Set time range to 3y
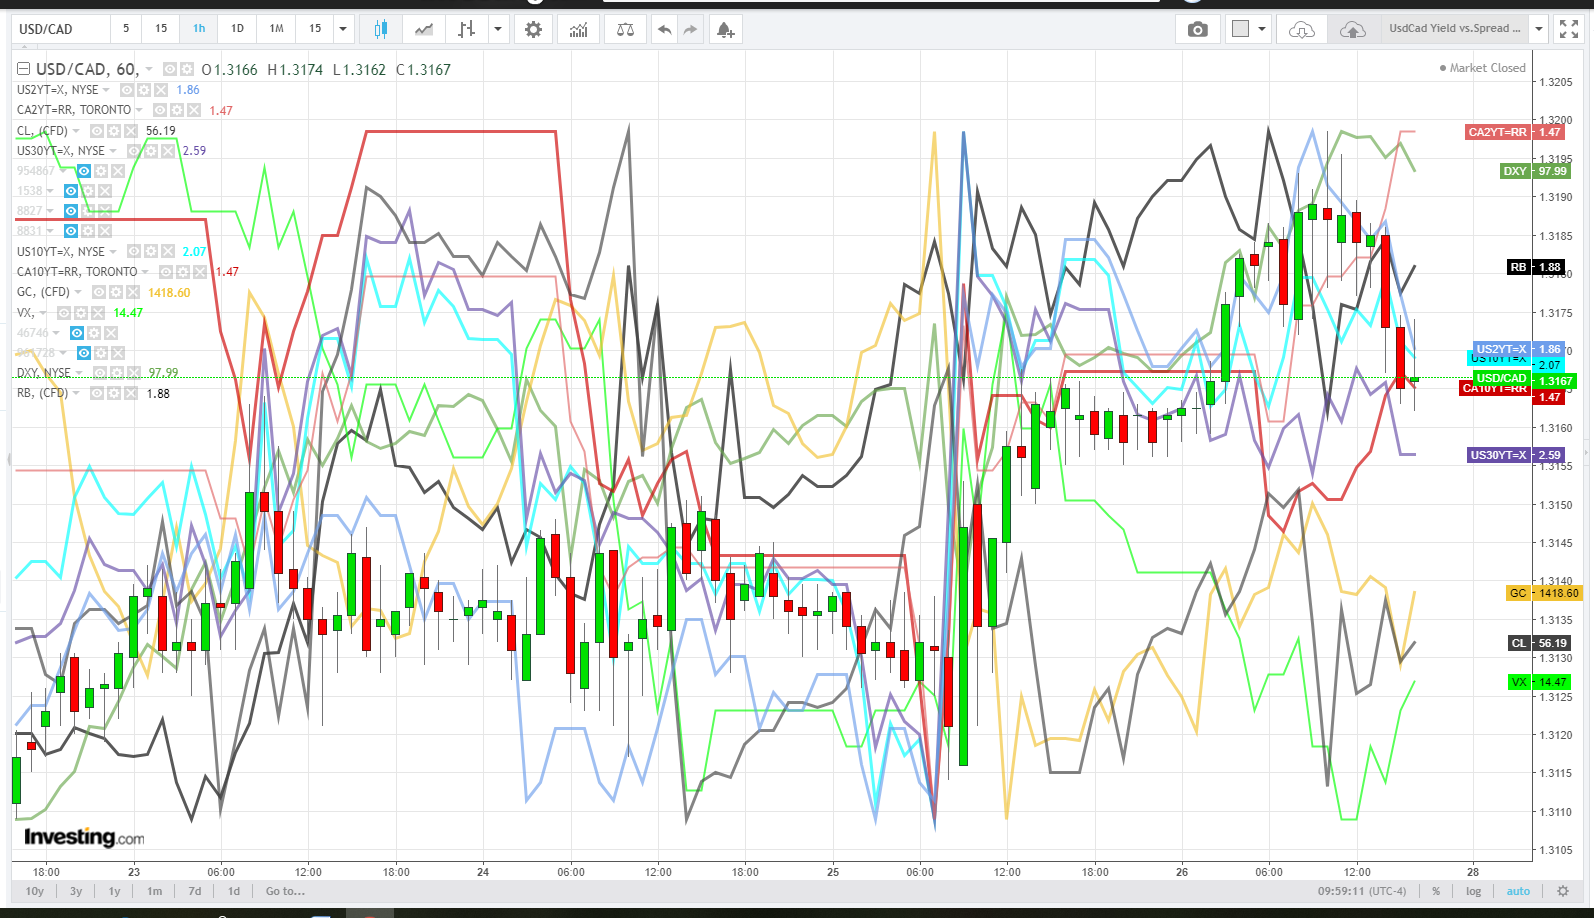 click(76, 891)
